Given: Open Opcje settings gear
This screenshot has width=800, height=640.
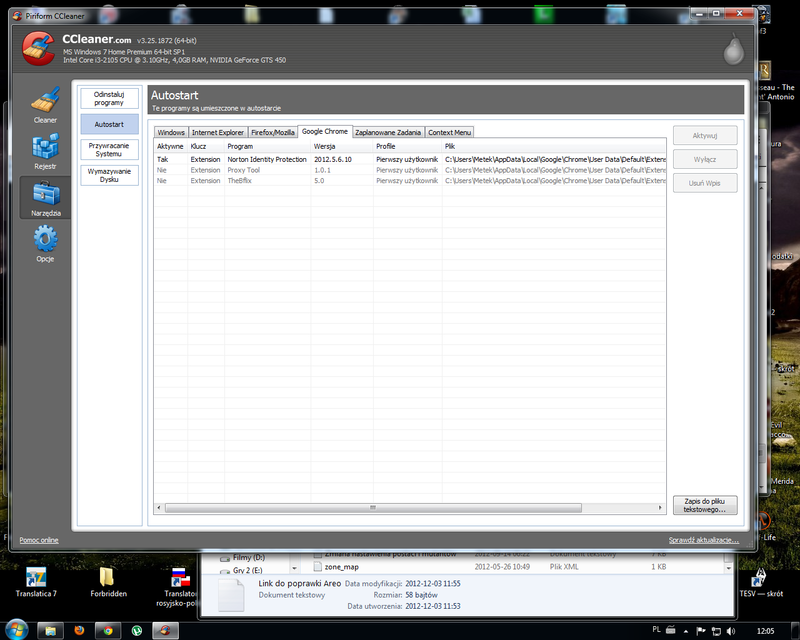Looking at the screenshot, I should [45, 243].
